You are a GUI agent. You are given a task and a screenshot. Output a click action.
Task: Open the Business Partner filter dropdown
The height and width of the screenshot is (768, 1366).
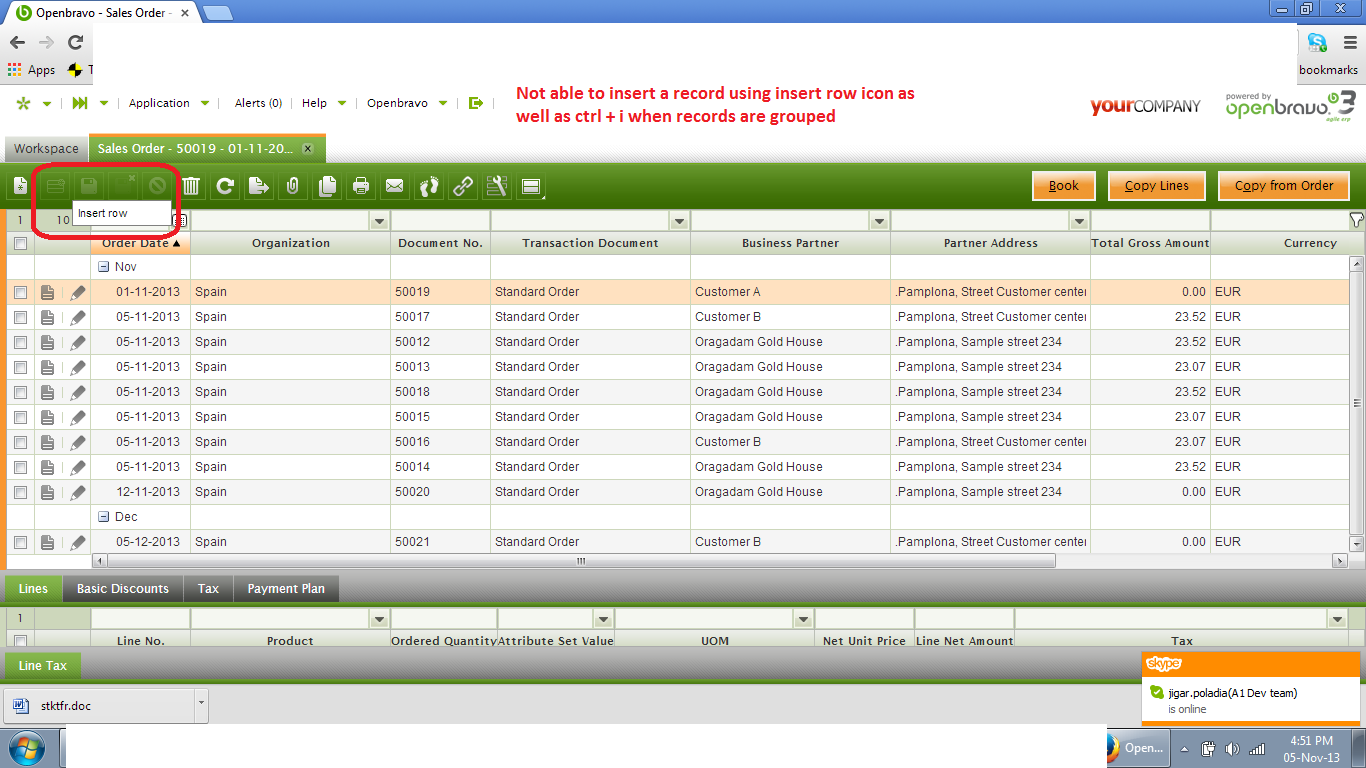[879, 221]
